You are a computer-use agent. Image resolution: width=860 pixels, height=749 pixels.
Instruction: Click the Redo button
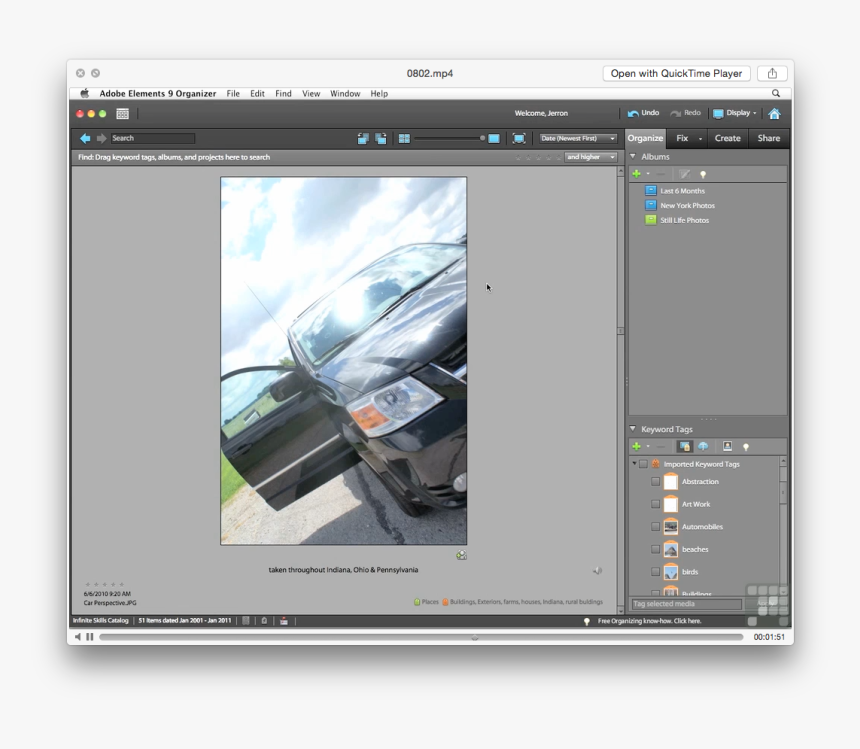686,113
